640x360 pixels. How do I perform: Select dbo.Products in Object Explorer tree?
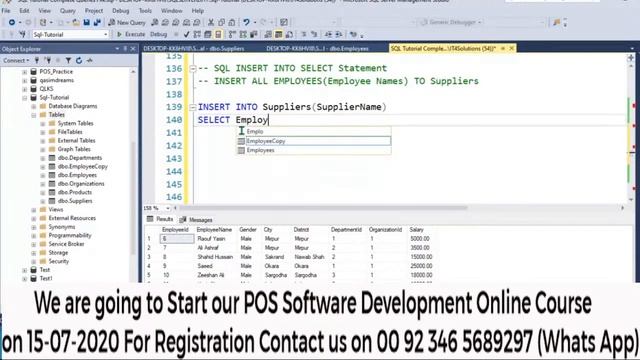click(x=74, y=192)
